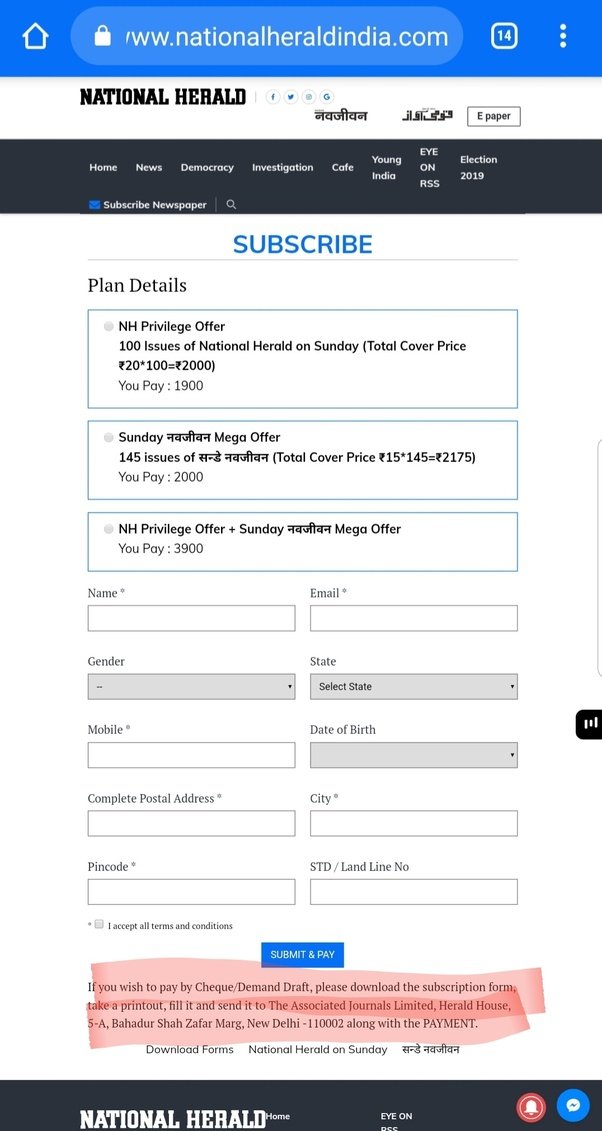Tick the accept terms and conditions checkbox
602x1131 pixels.
point(99,924)
